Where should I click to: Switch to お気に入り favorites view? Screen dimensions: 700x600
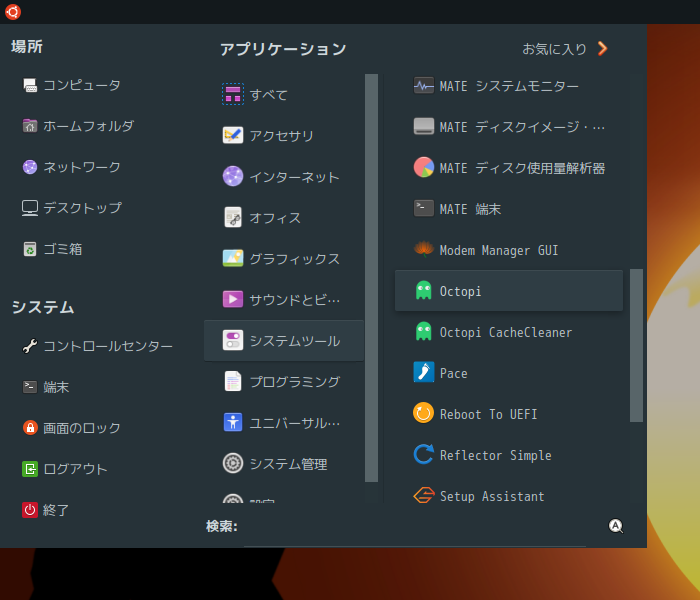(565, 49)
